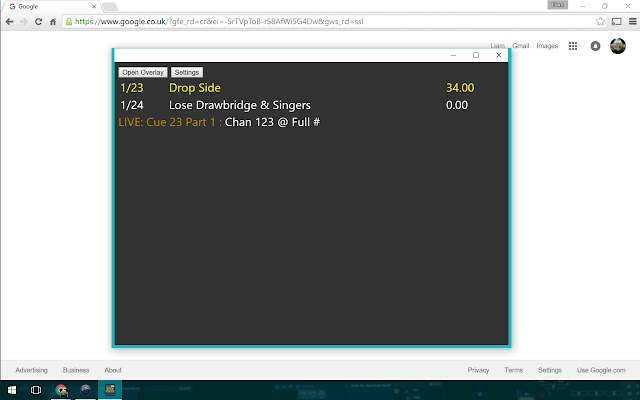Screen dimensions: 640x400
Task: Click the 0.00 cue time value
Action: click(457, 105)
